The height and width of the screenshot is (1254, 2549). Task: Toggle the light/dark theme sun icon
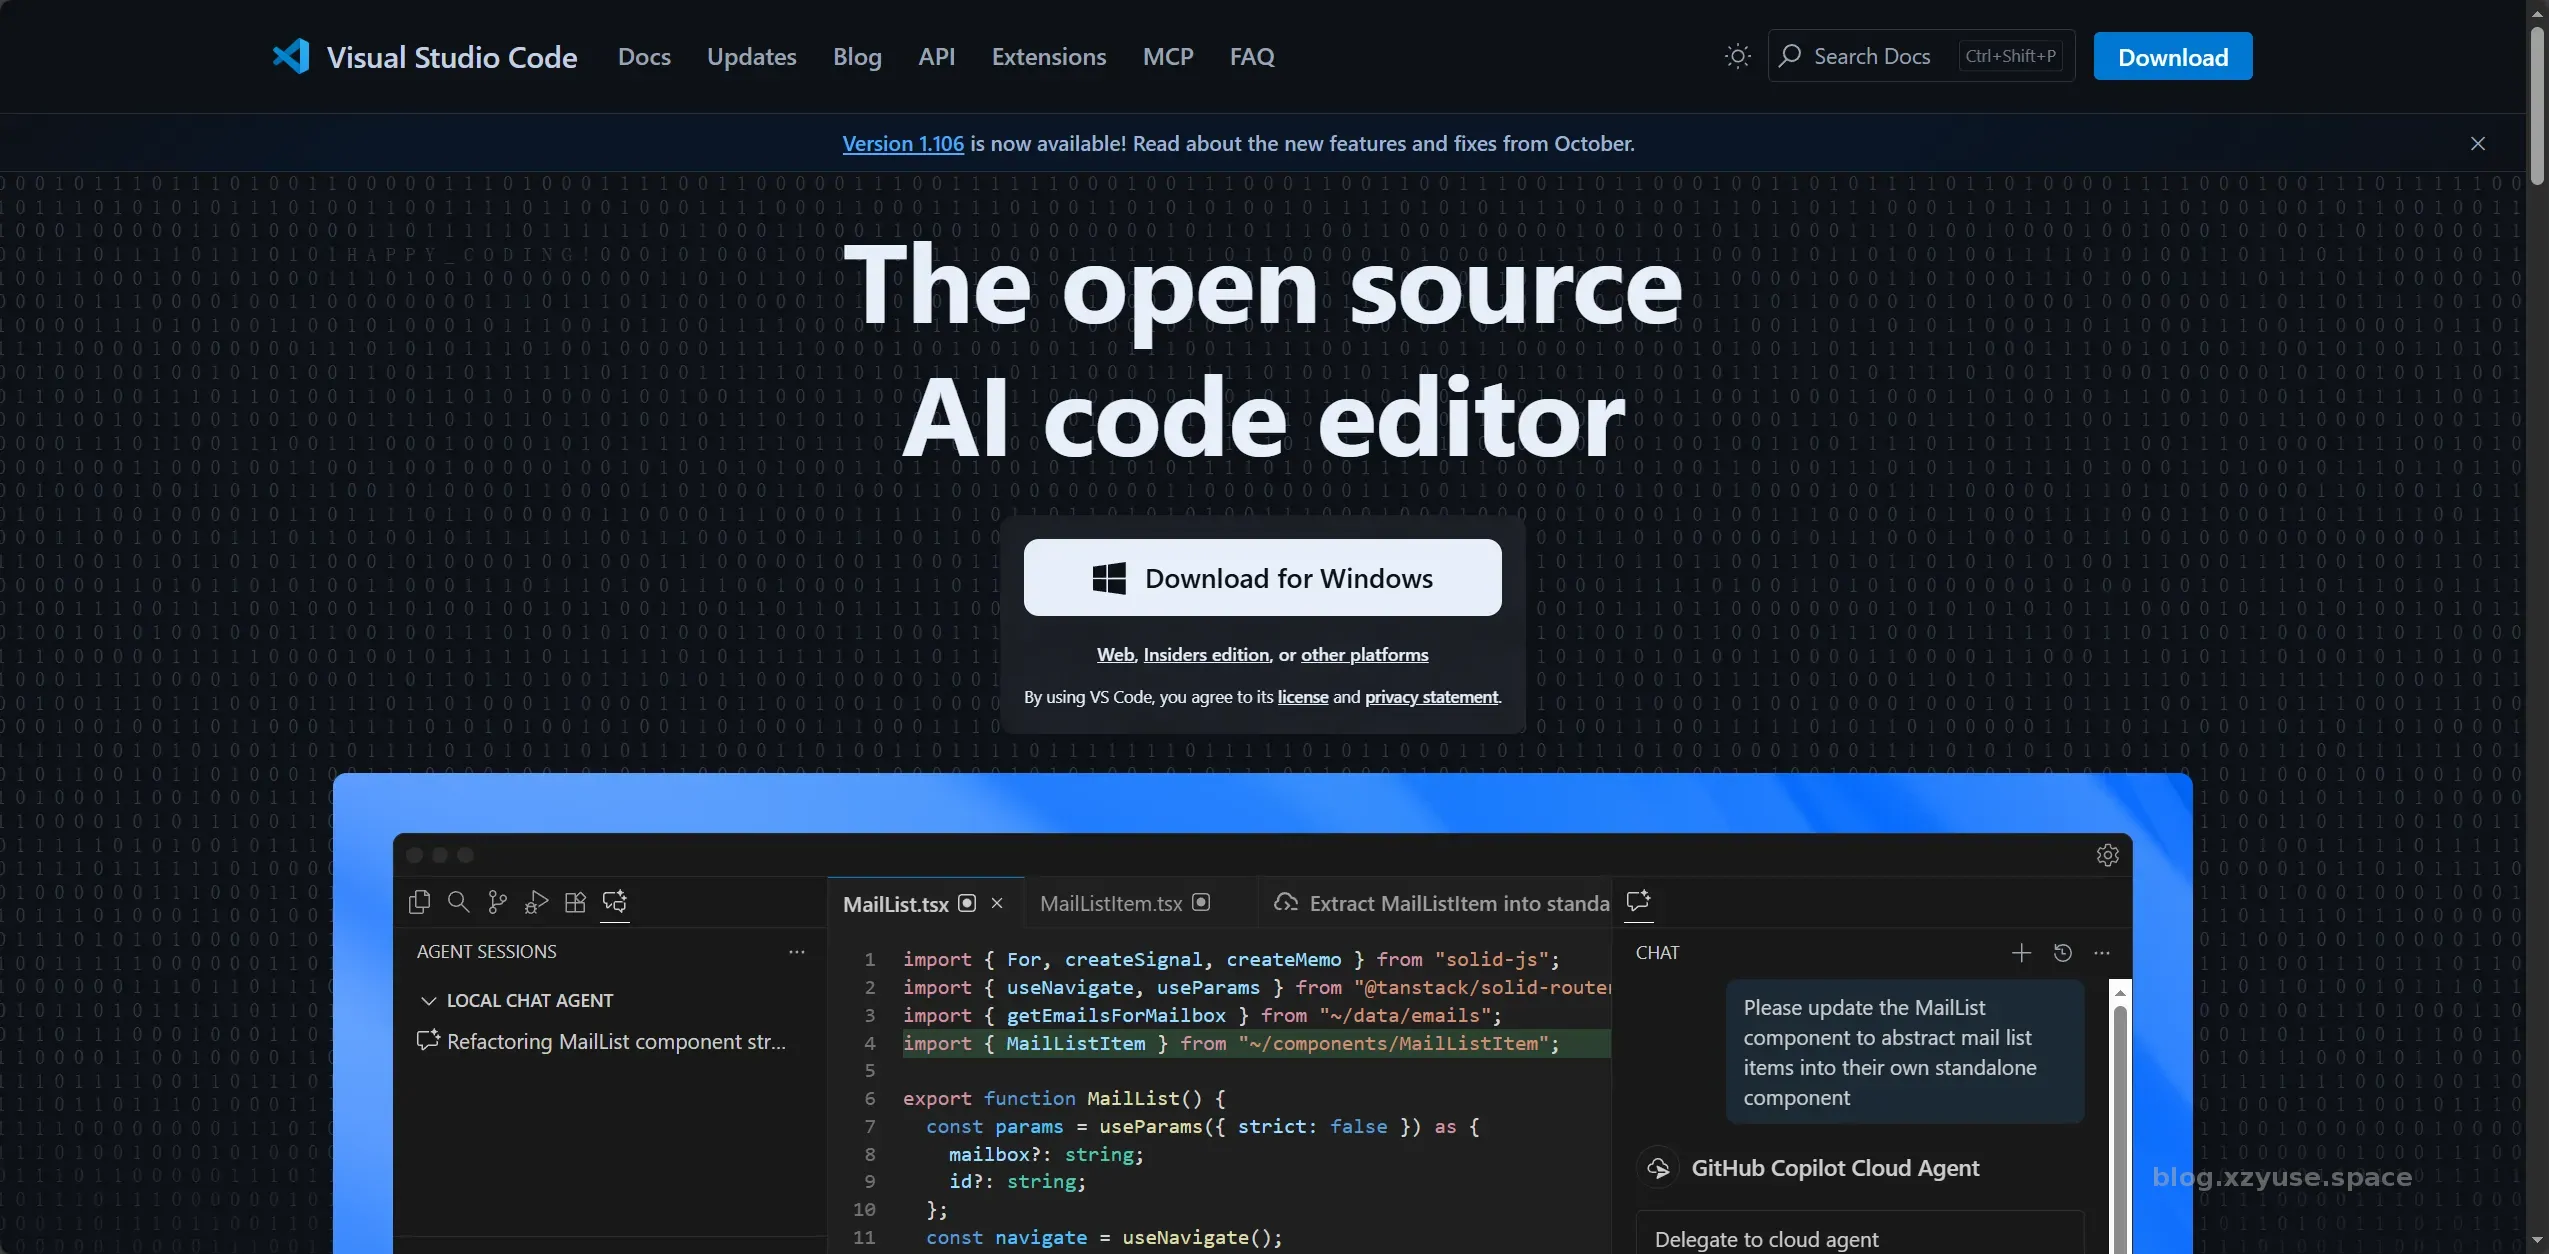(1738, 56)
